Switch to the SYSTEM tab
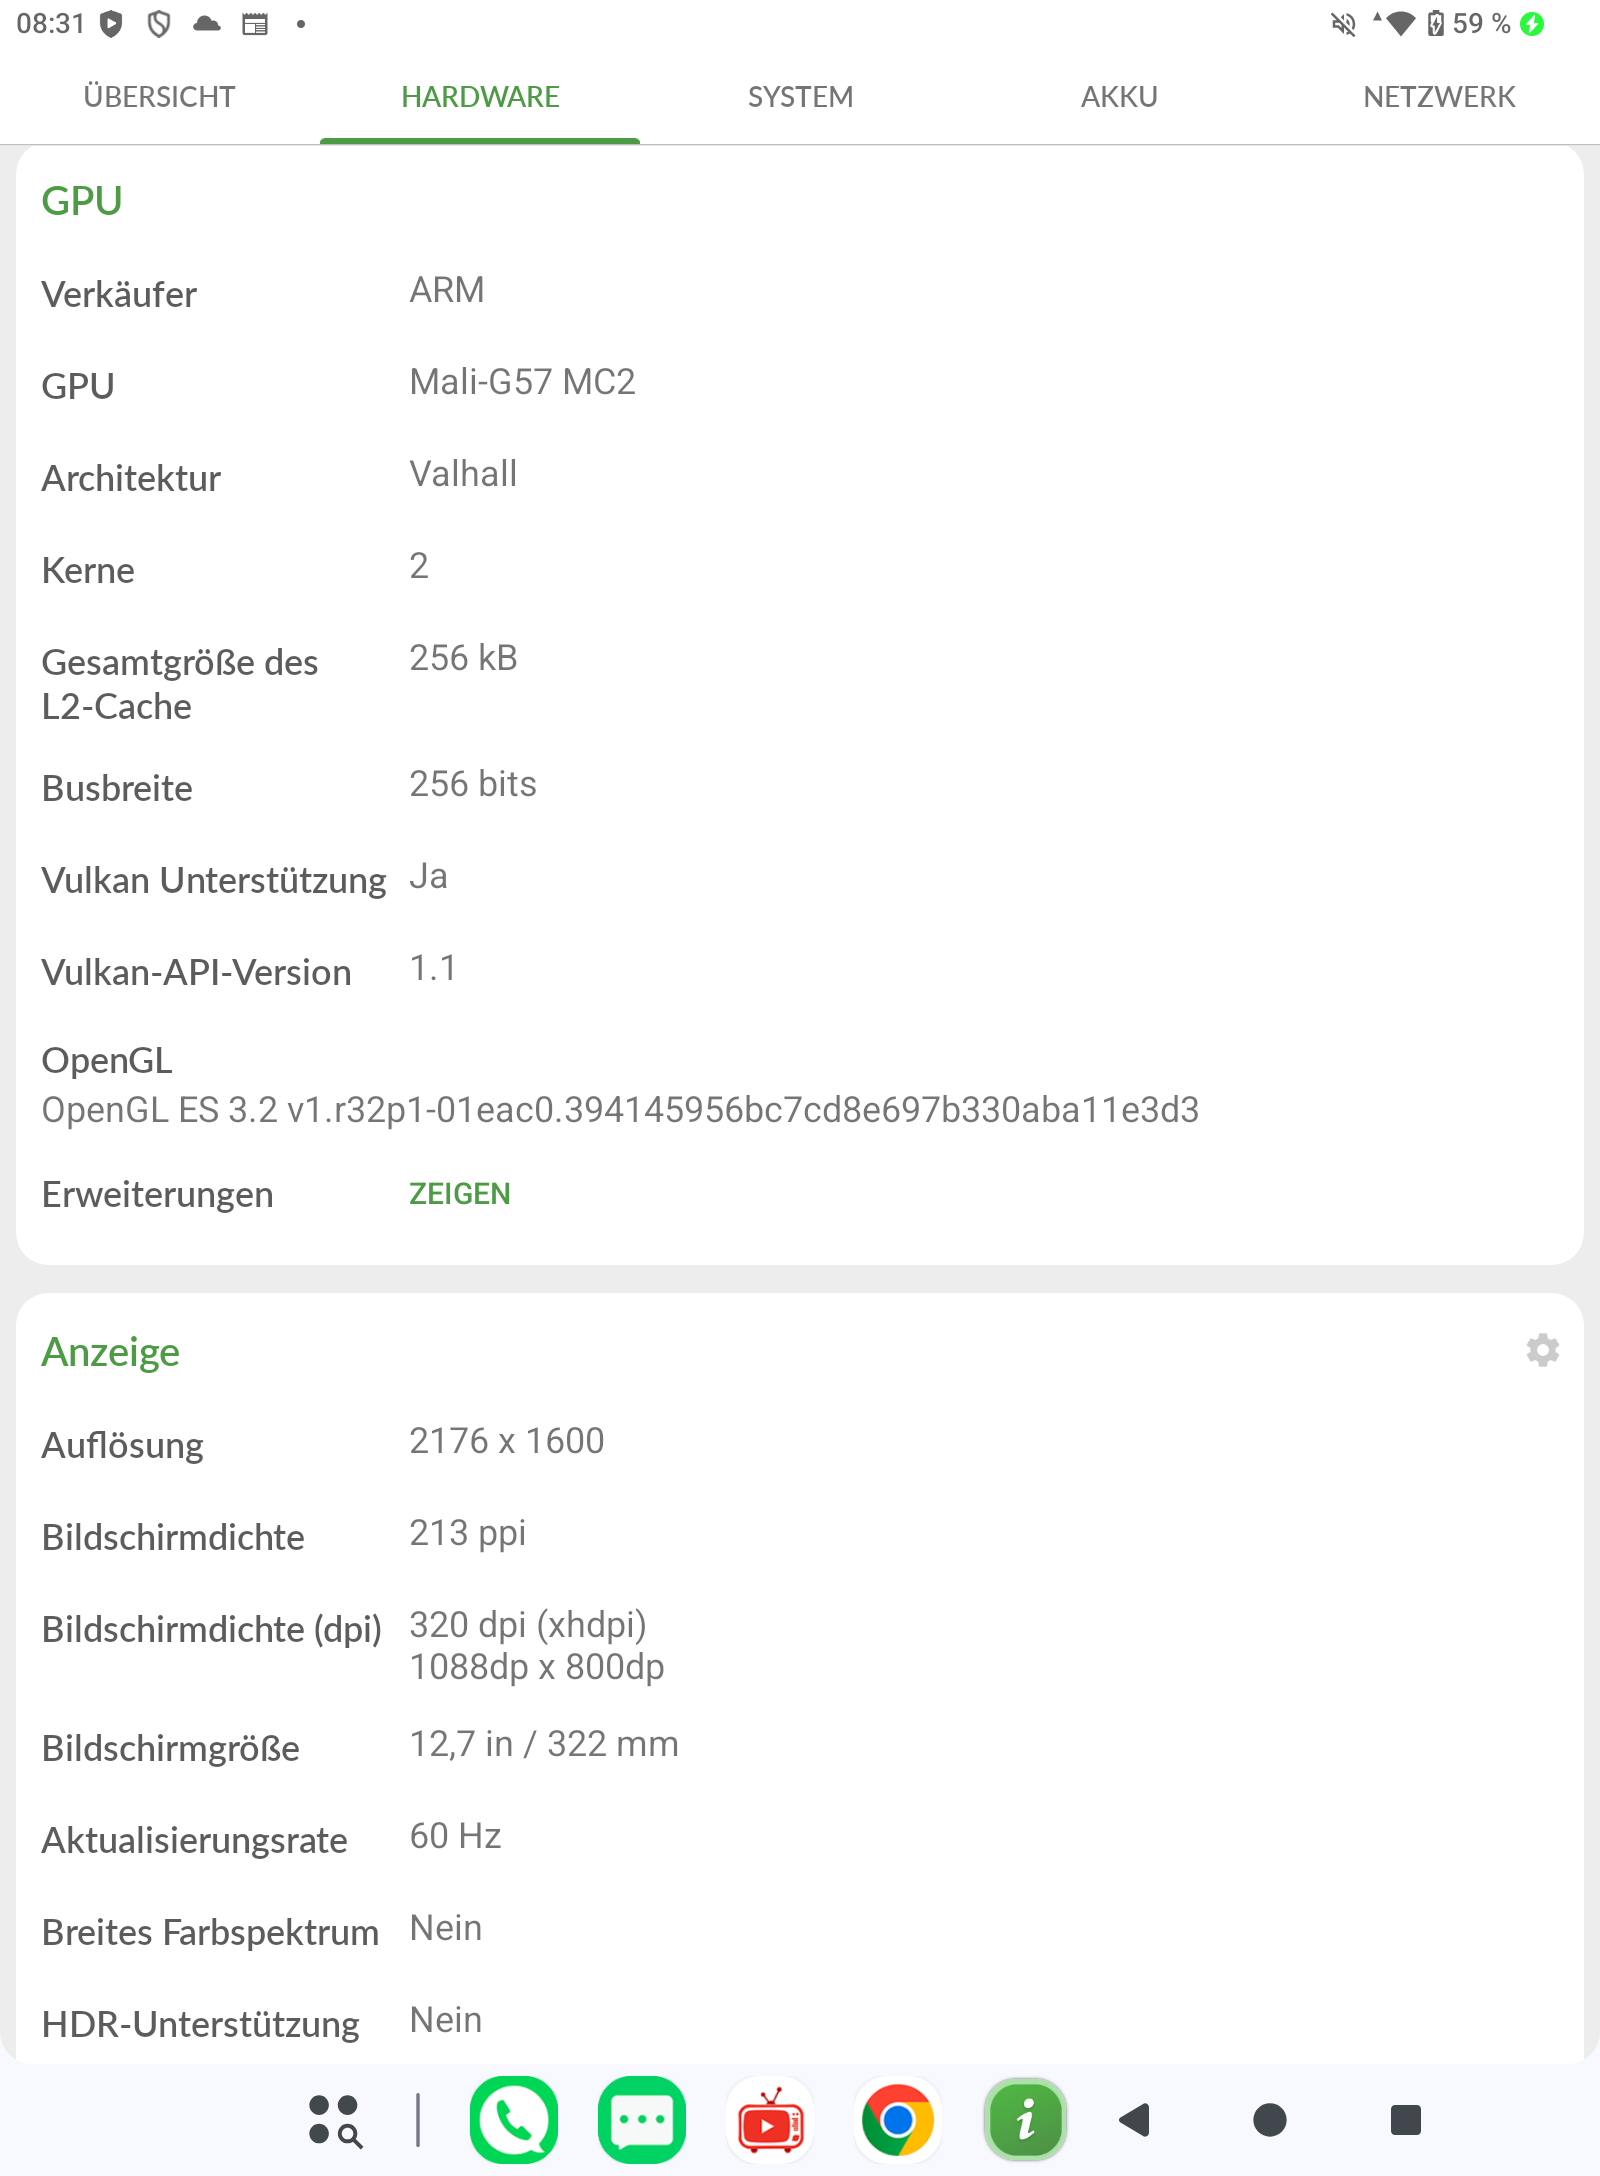Image resolution: width=1600 pixels, height=2176 pixels. (800, 97)
